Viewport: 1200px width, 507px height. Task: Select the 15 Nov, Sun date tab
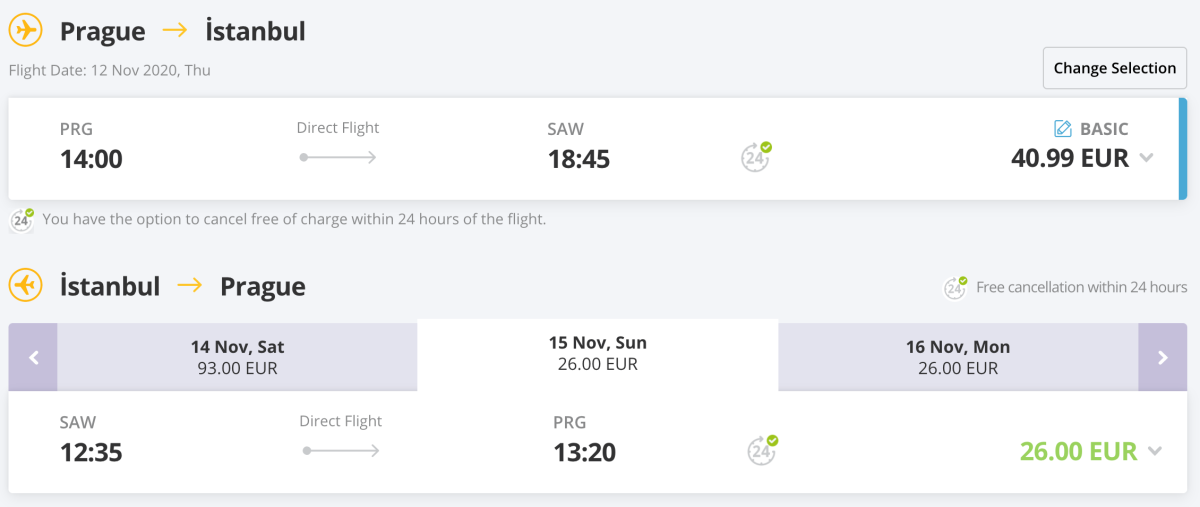click(597, 353)
